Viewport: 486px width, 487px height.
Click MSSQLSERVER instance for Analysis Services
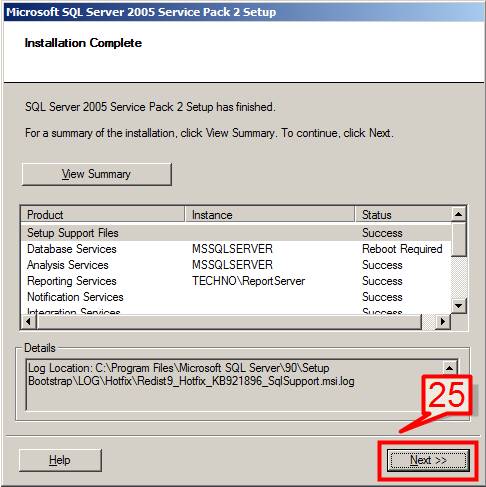point(232,265)
